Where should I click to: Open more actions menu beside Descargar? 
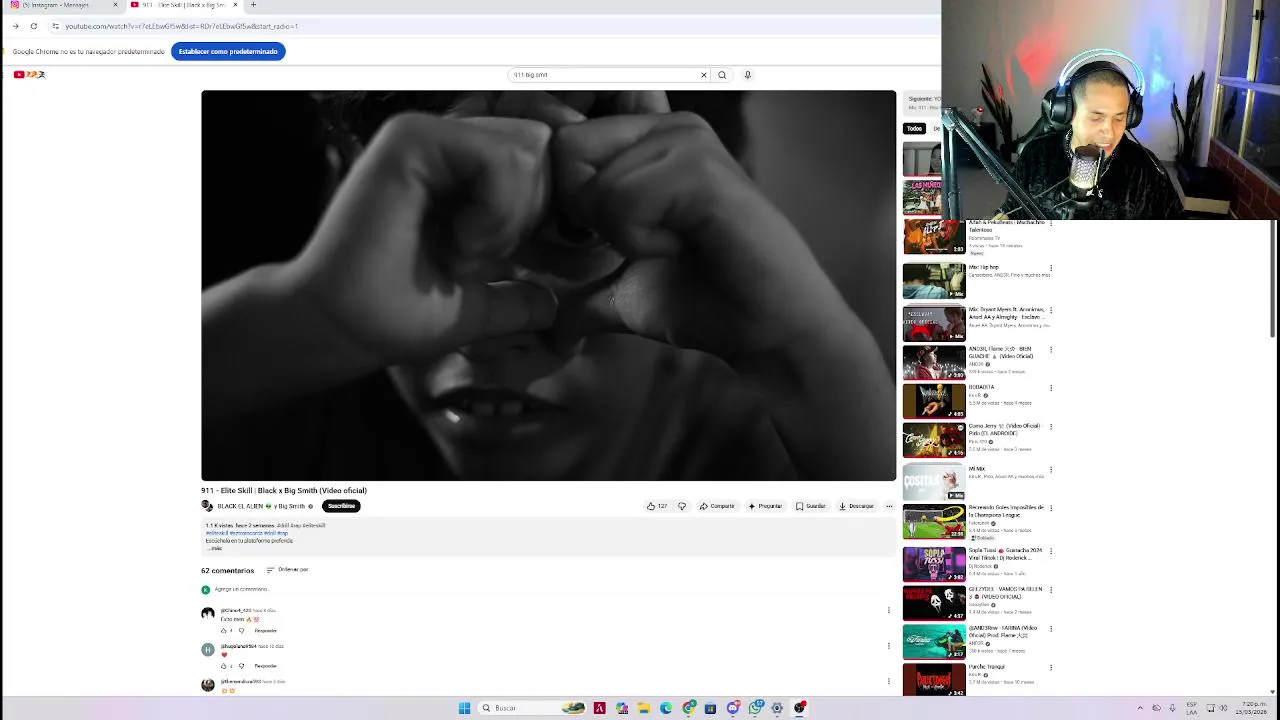(889, 506)
